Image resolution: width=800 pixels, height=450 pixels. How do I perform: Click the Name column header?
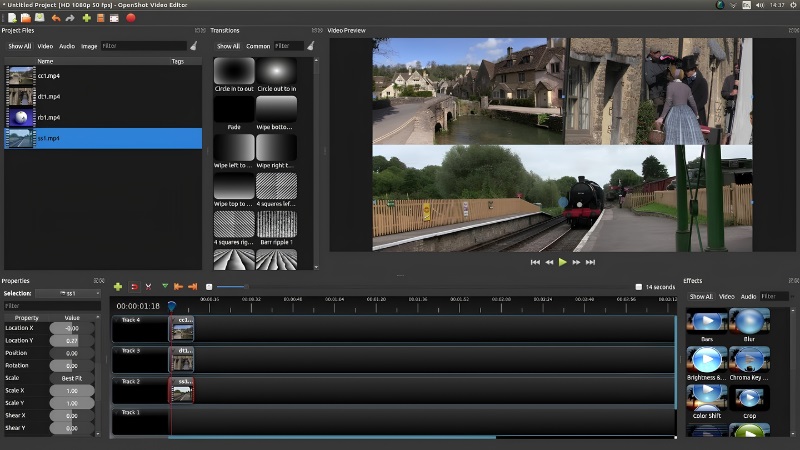coord(45,61)
